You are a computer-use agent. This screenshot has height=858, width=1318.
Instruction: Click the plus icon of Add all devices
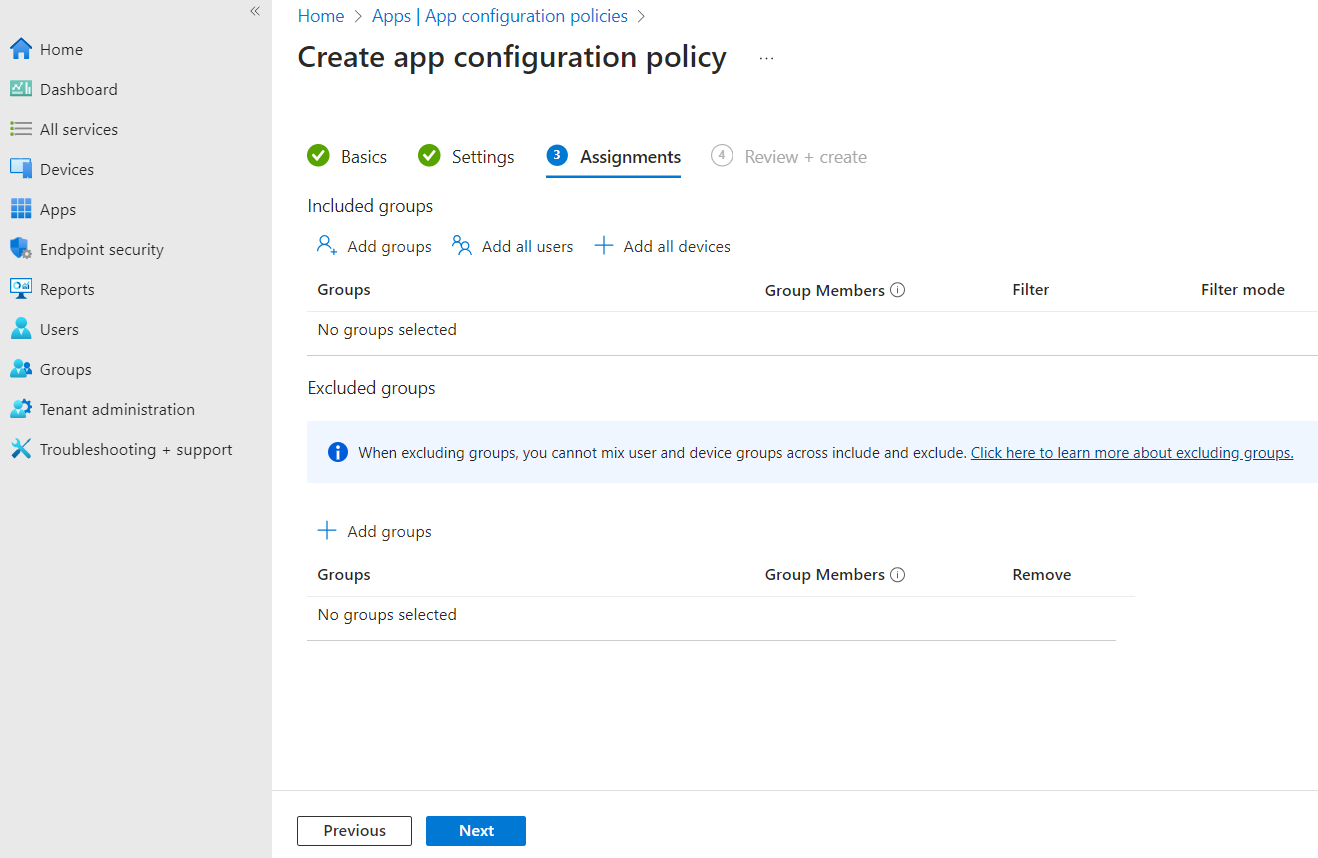tap(603, 245)
